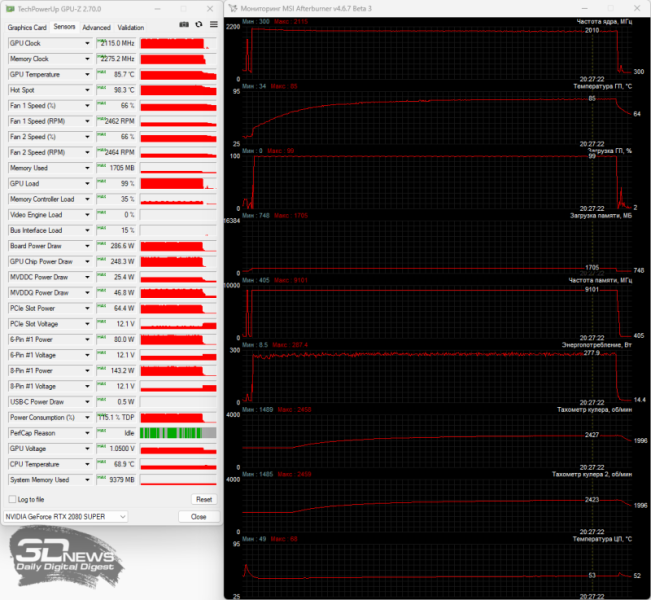This screenshot has width=651, height=600.
Task: Click the Close button in GPU-Z
Action: tap(198, 517)
